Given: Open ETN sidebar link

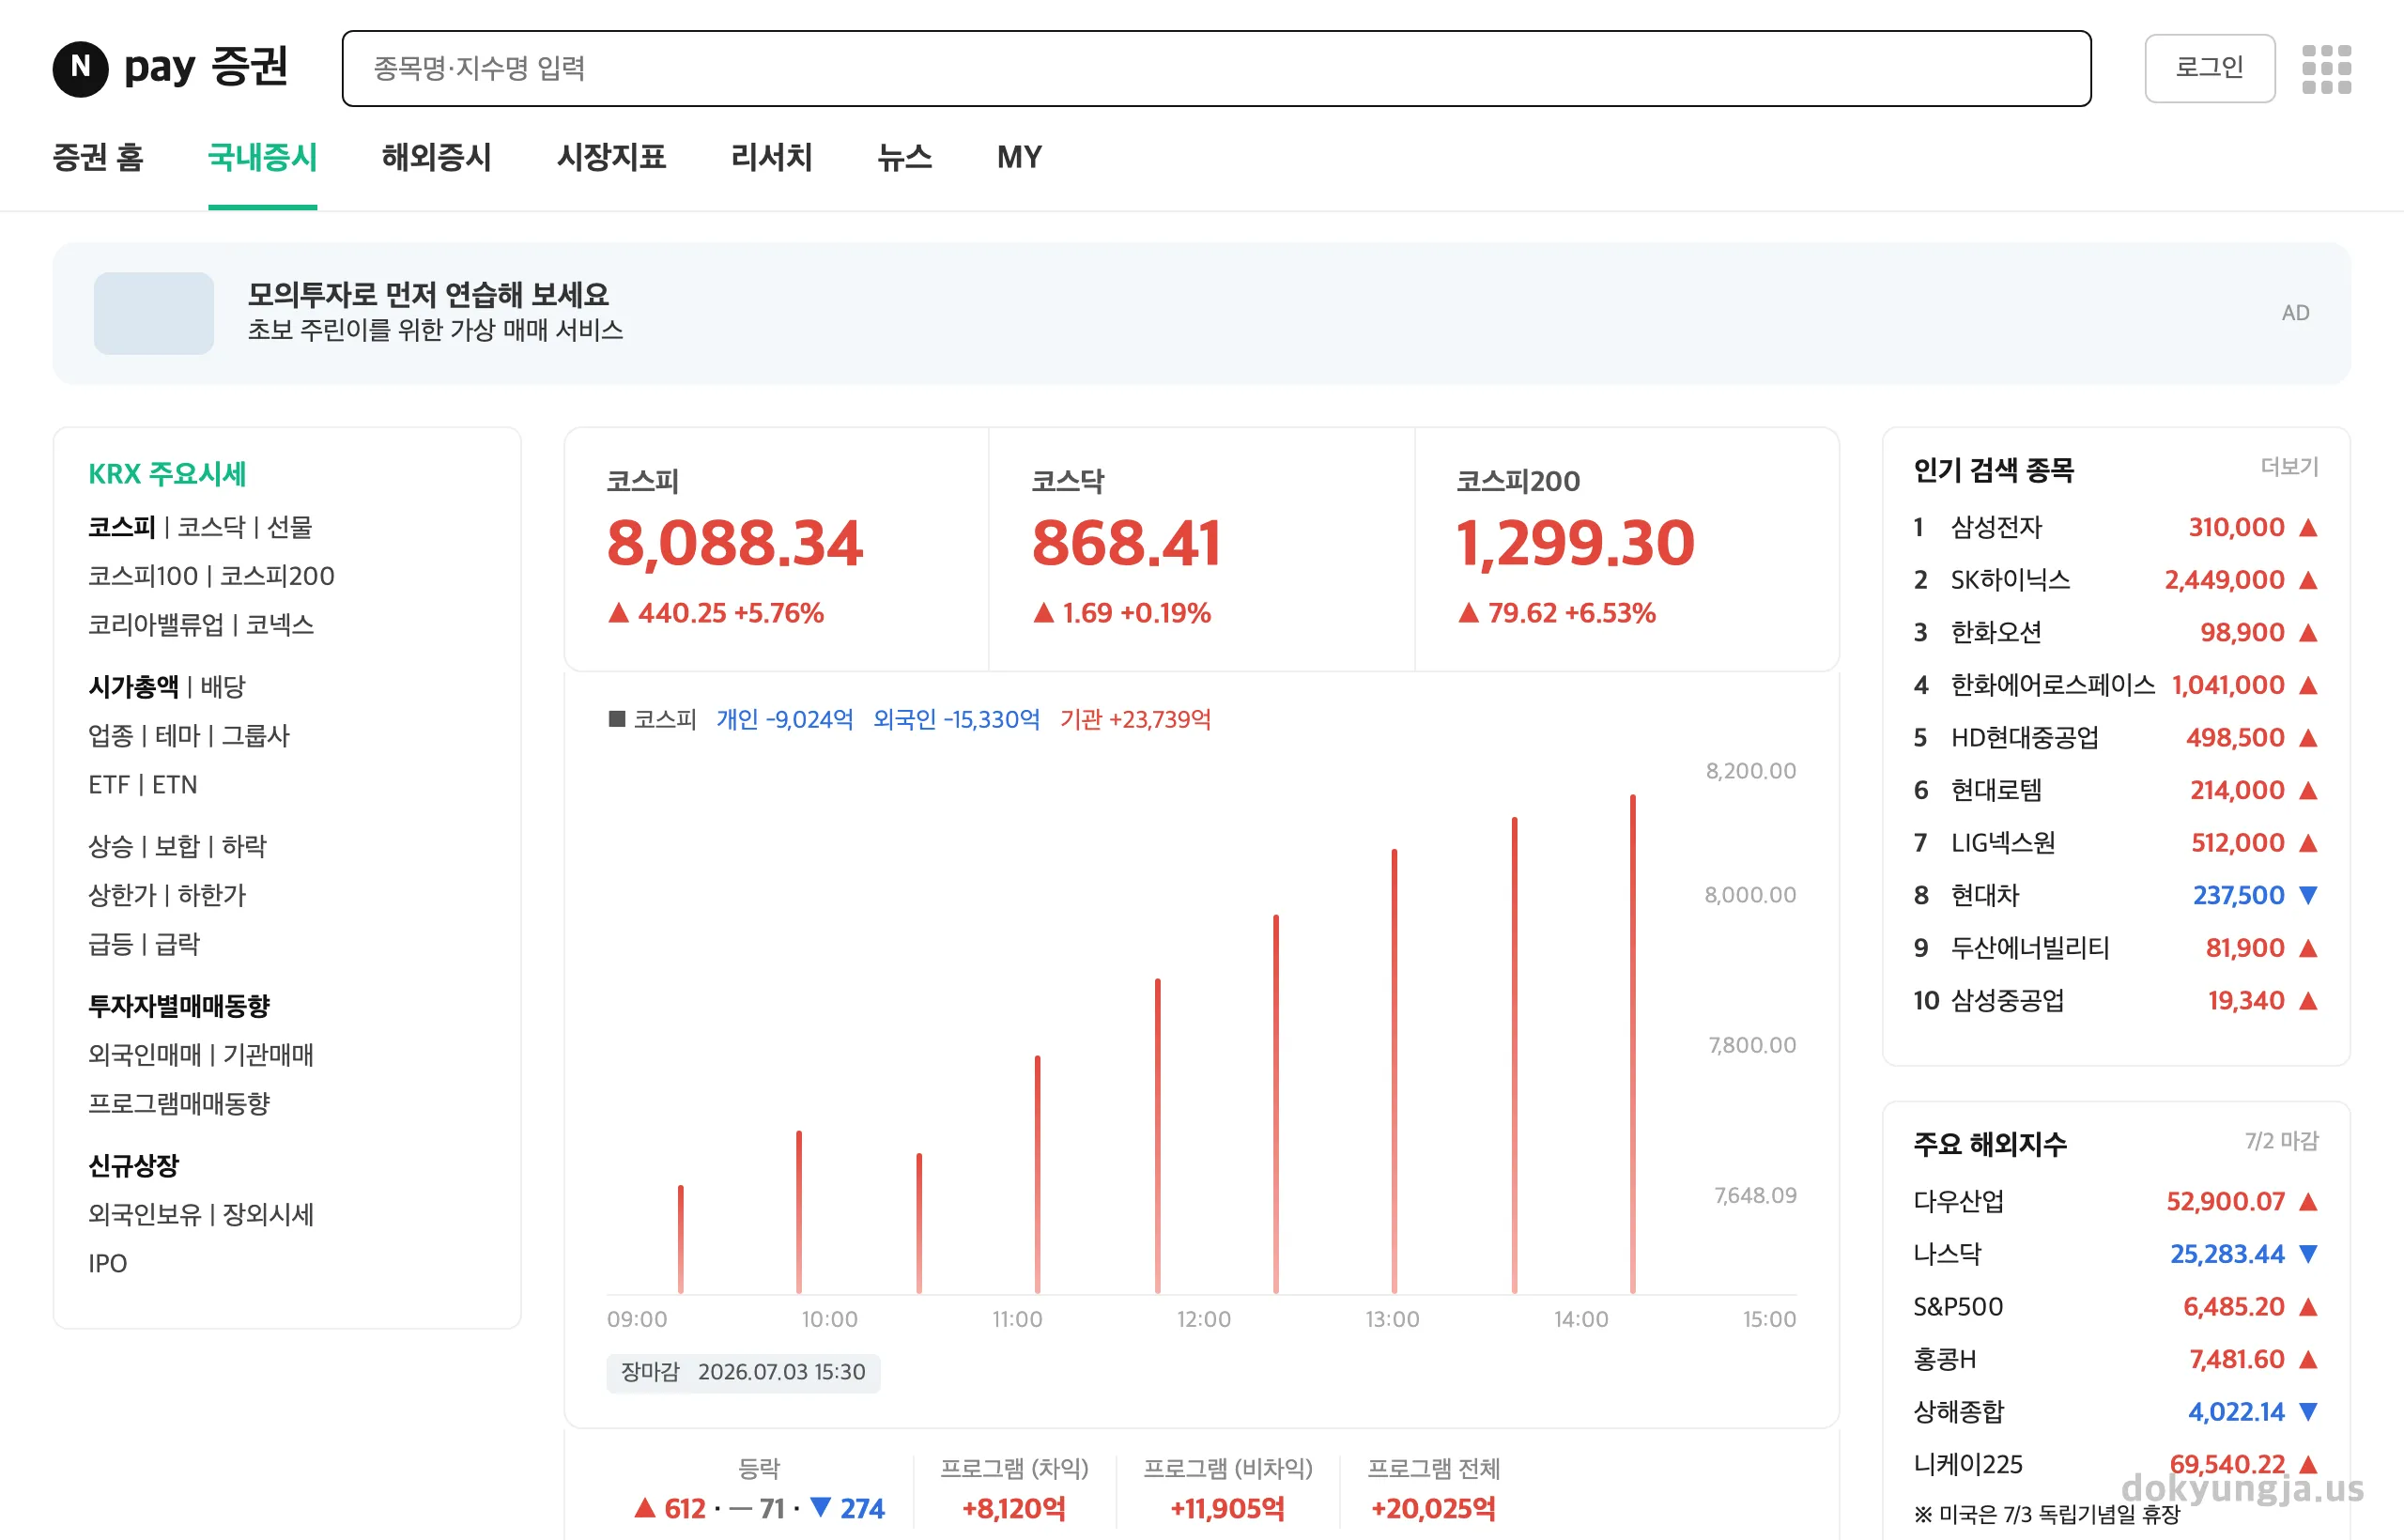Looking at the screenshot, I should click(x=174, y=785).
